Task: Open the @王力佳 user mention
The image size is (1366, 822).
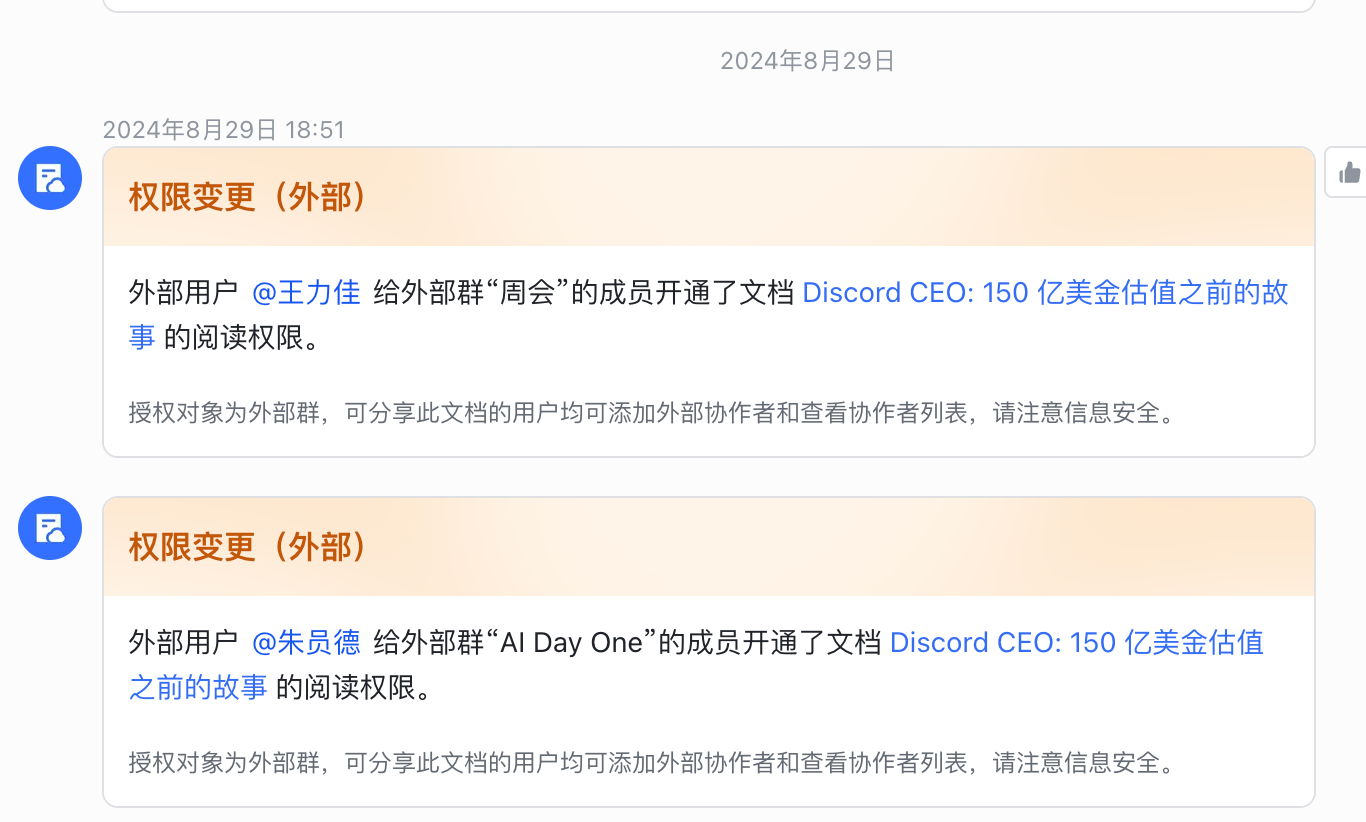Action: tap(306, 293)
